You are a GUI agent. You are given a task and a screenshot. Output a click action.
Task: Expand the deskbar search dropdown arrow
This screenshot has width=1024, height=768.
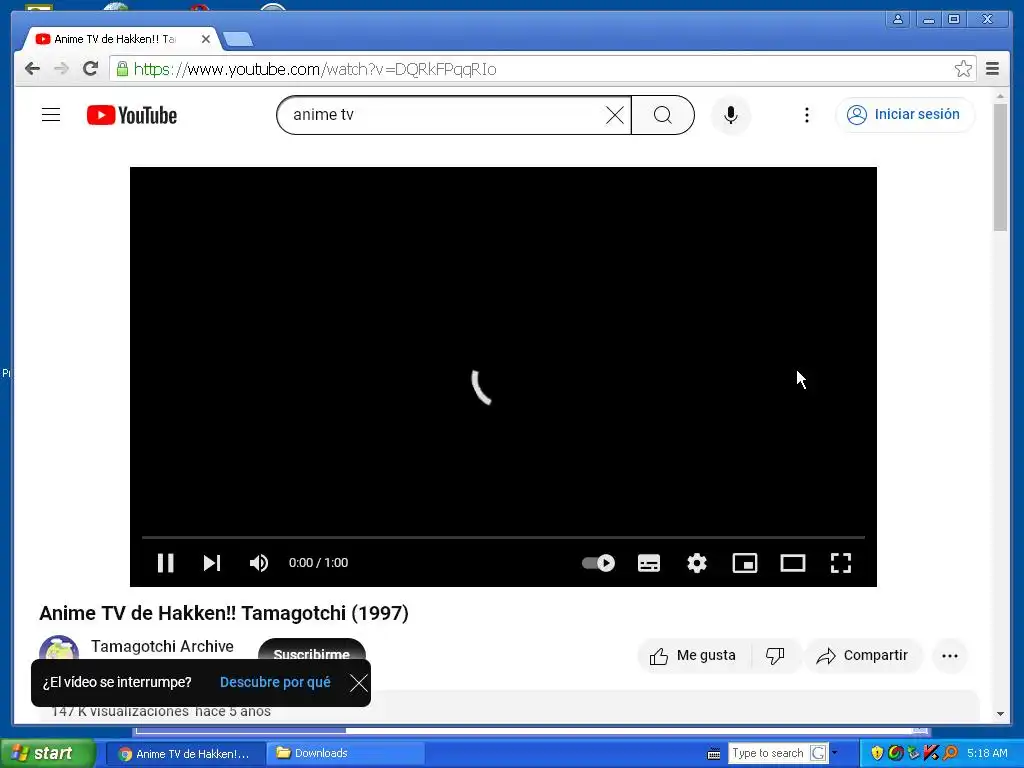pos(834,754)
